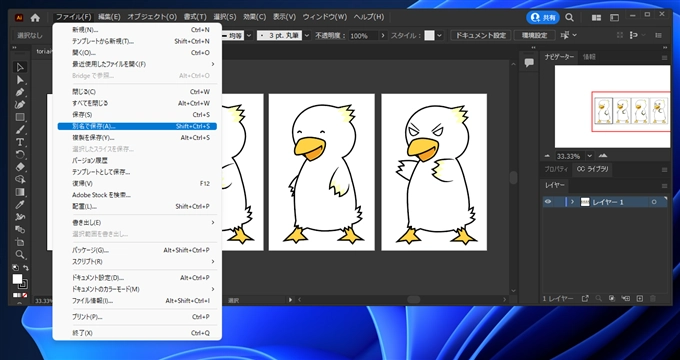Select the Artboard tool
Viewport: 680px width, 360px height.
coord(20,242)
